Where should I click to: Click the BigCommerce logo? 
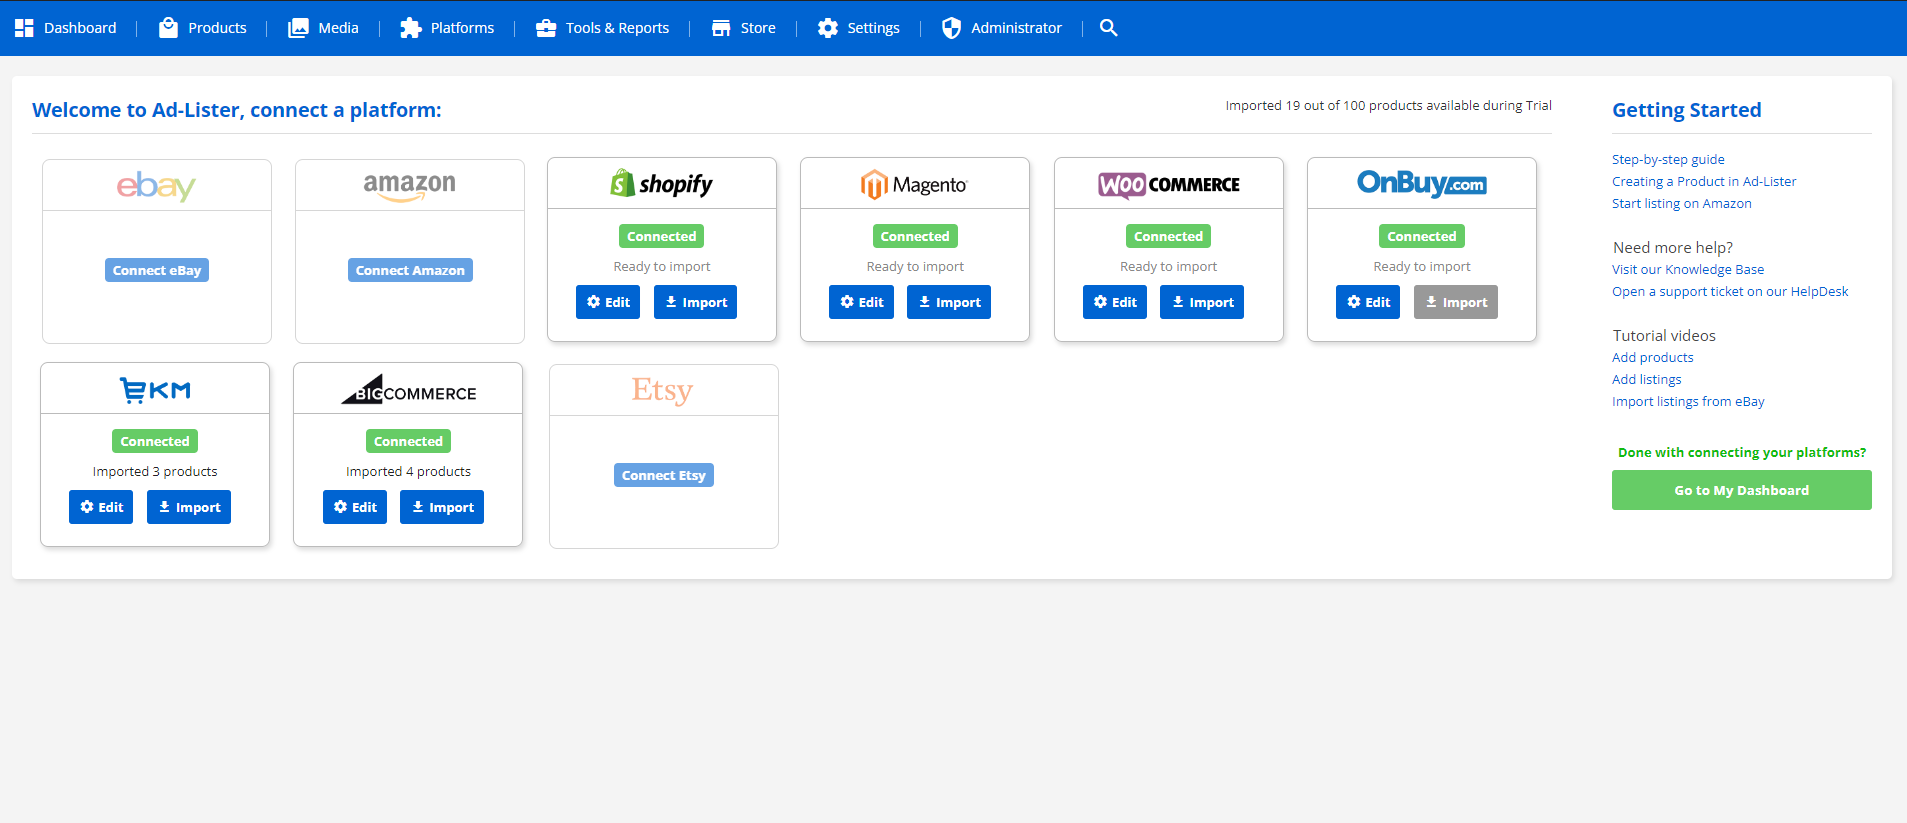click(x=408, y=389)
